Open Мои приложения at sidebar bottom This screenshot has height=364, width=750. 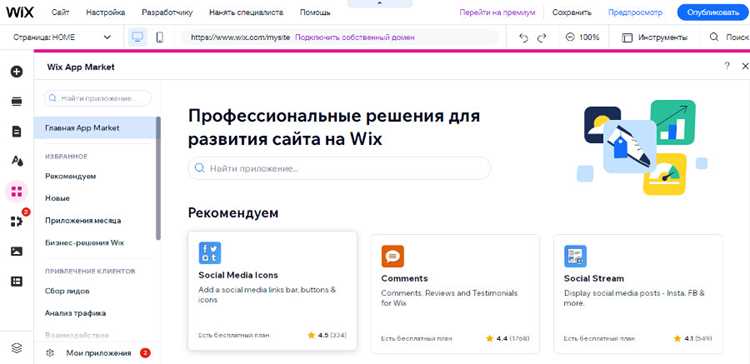coord(99,353)
